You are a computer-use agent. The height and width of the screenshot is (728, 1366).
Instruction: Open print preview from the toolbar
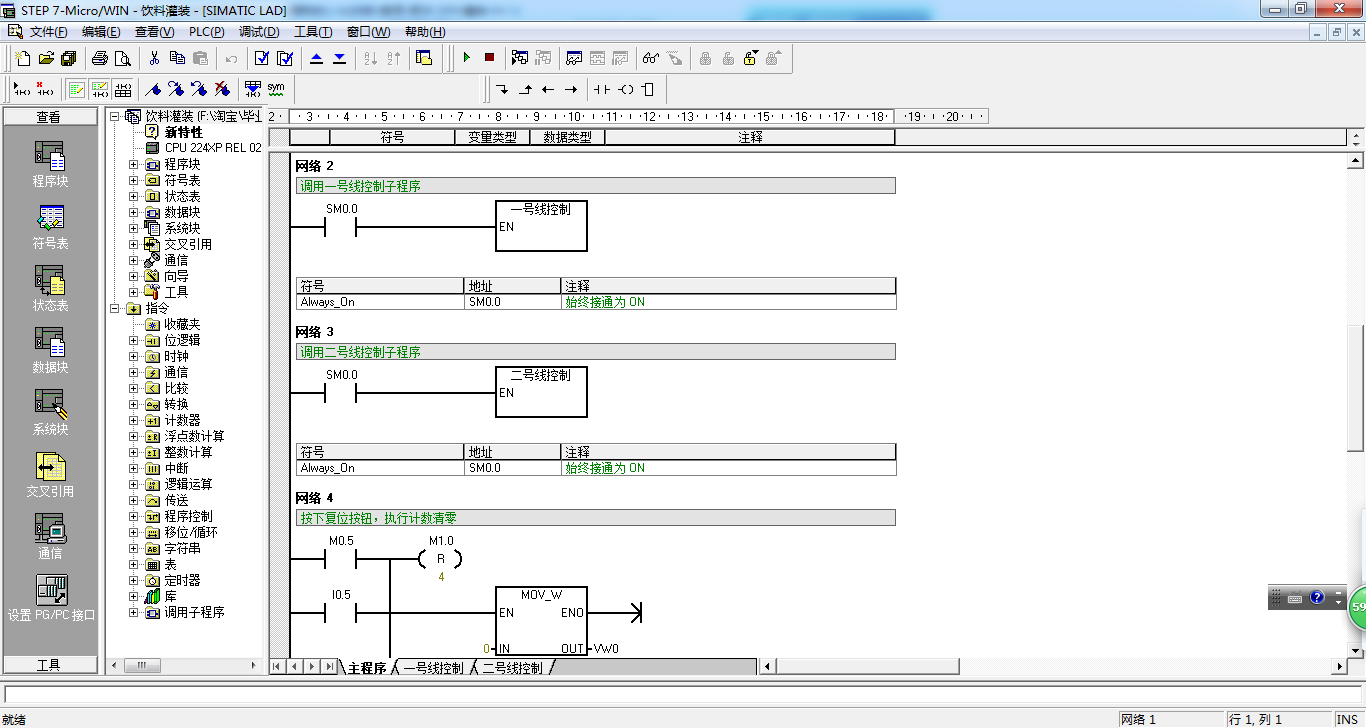pyautogui.click(x=123, y=58)
